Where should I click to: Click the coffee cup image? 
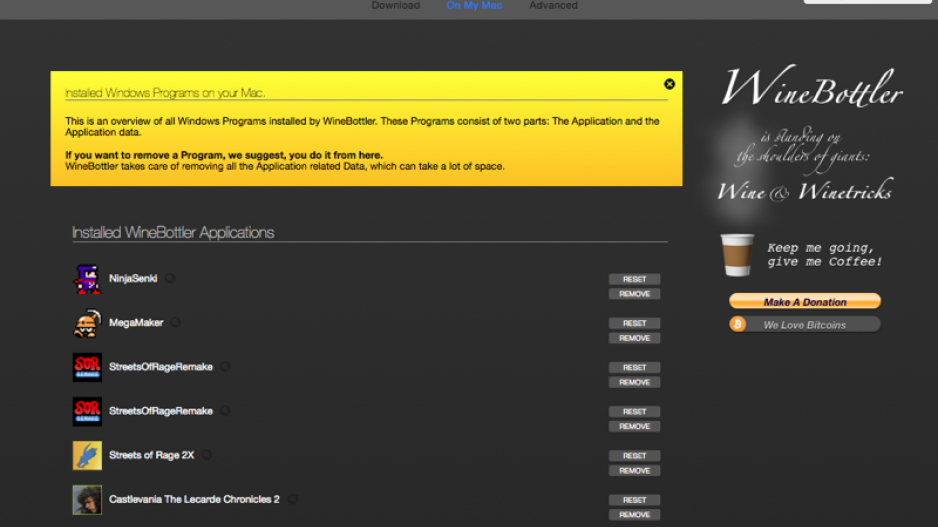tap(737, 255)
